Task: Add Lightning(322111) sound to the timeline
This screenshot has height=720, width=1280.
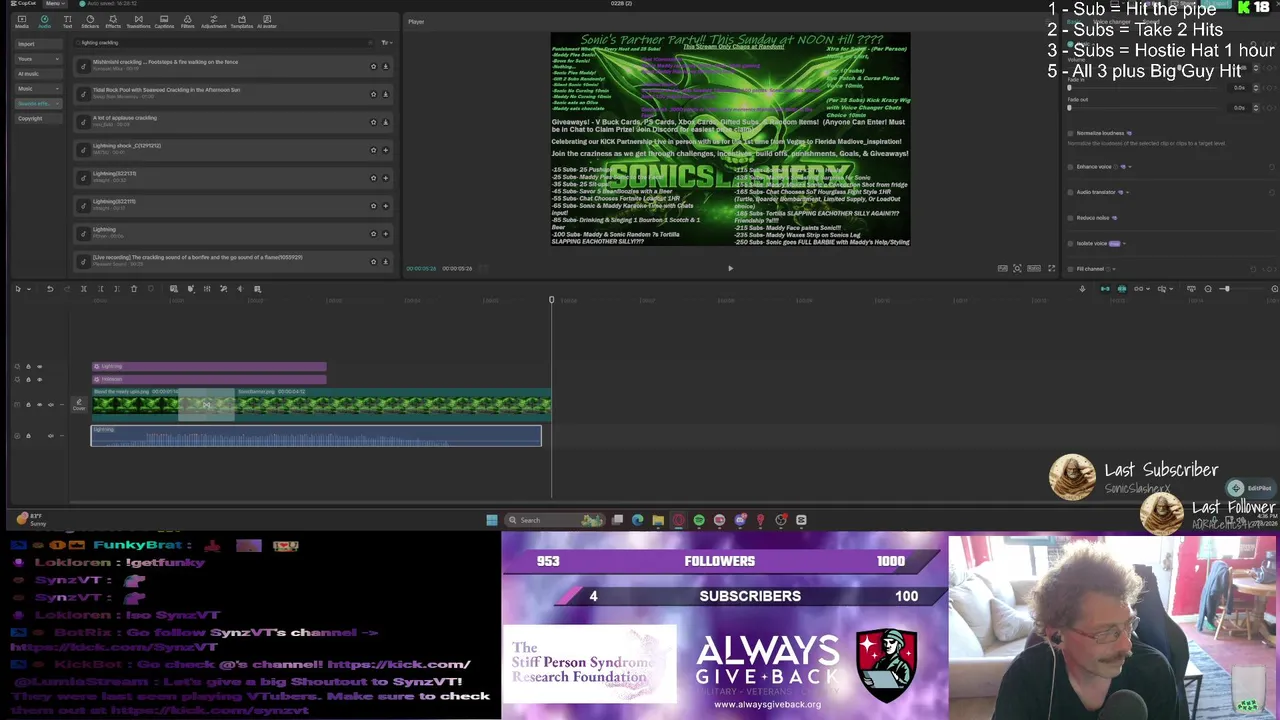Action: pyautogui.click(x=385, y=207)
